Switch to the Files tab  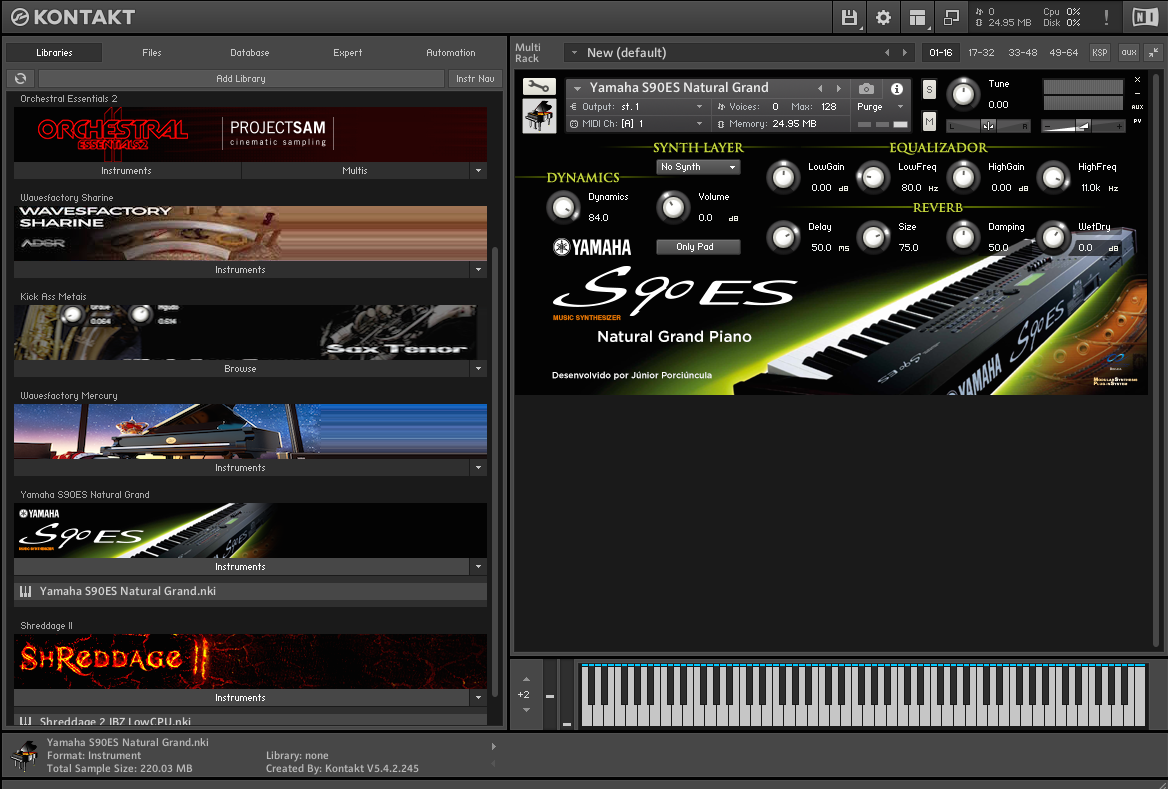(x=152, y=53)
